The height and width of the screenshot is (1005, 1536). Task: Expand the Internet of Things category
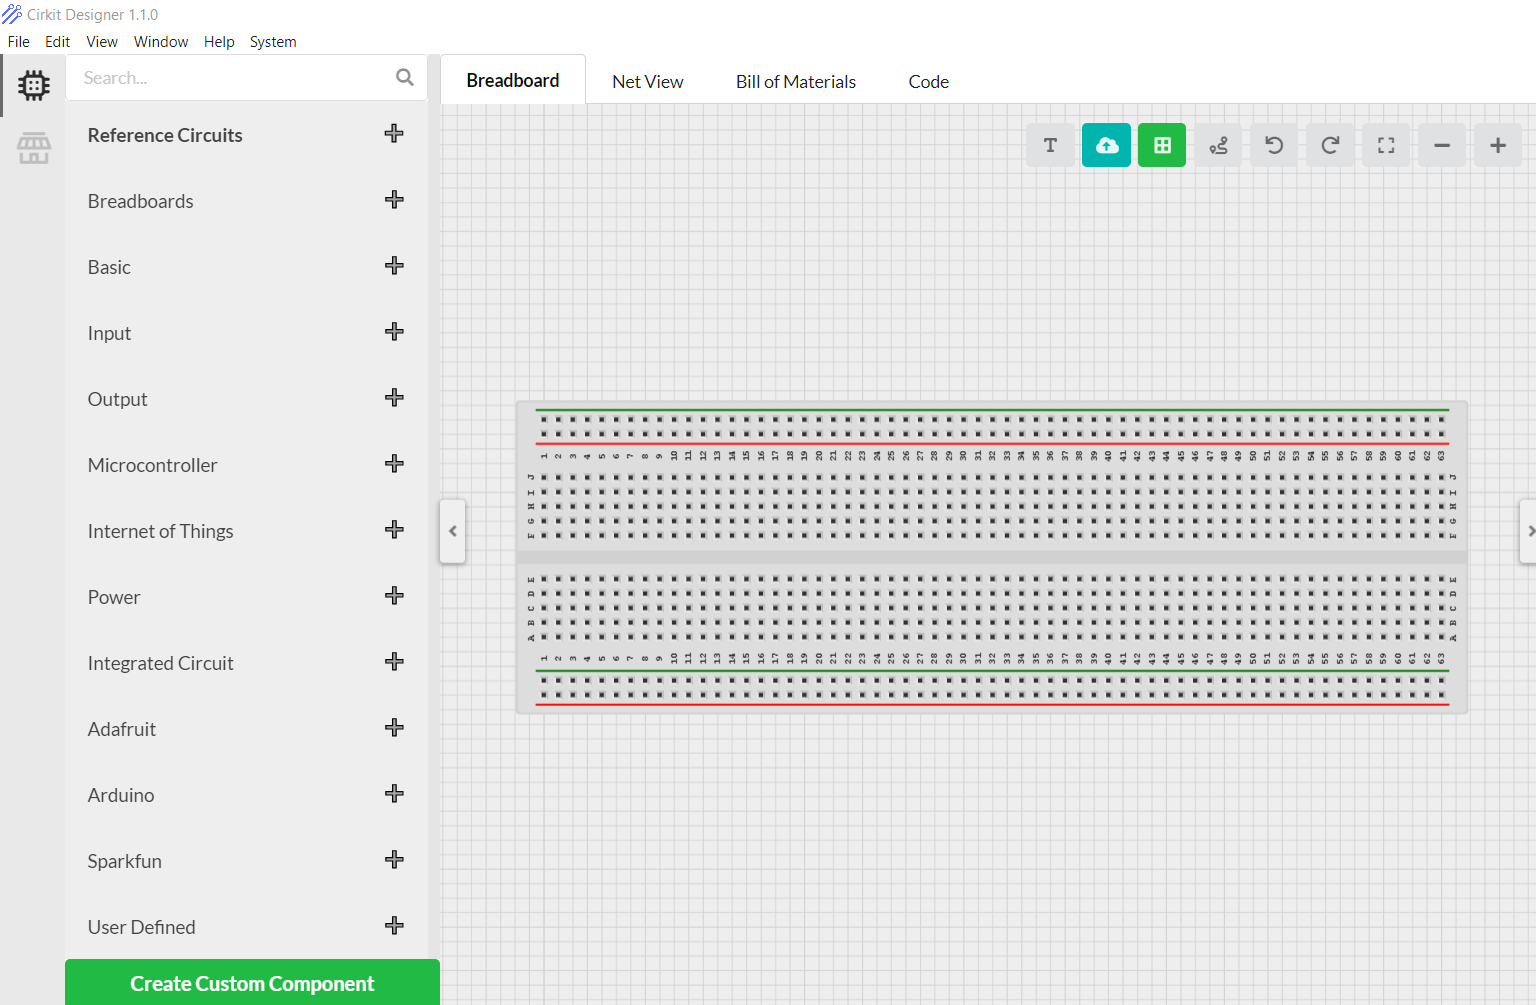point(394,530)
